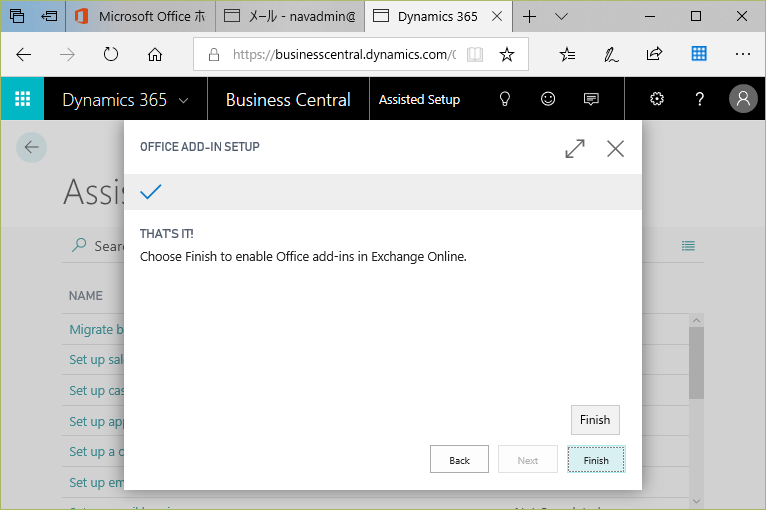
Task: Close the Office Add-in Setup dialog
Action: (x=616, y=149)
